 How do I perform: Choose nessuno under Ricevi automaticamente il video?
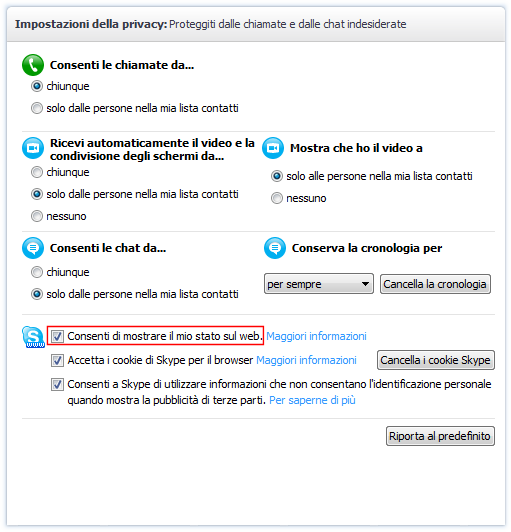37,216
